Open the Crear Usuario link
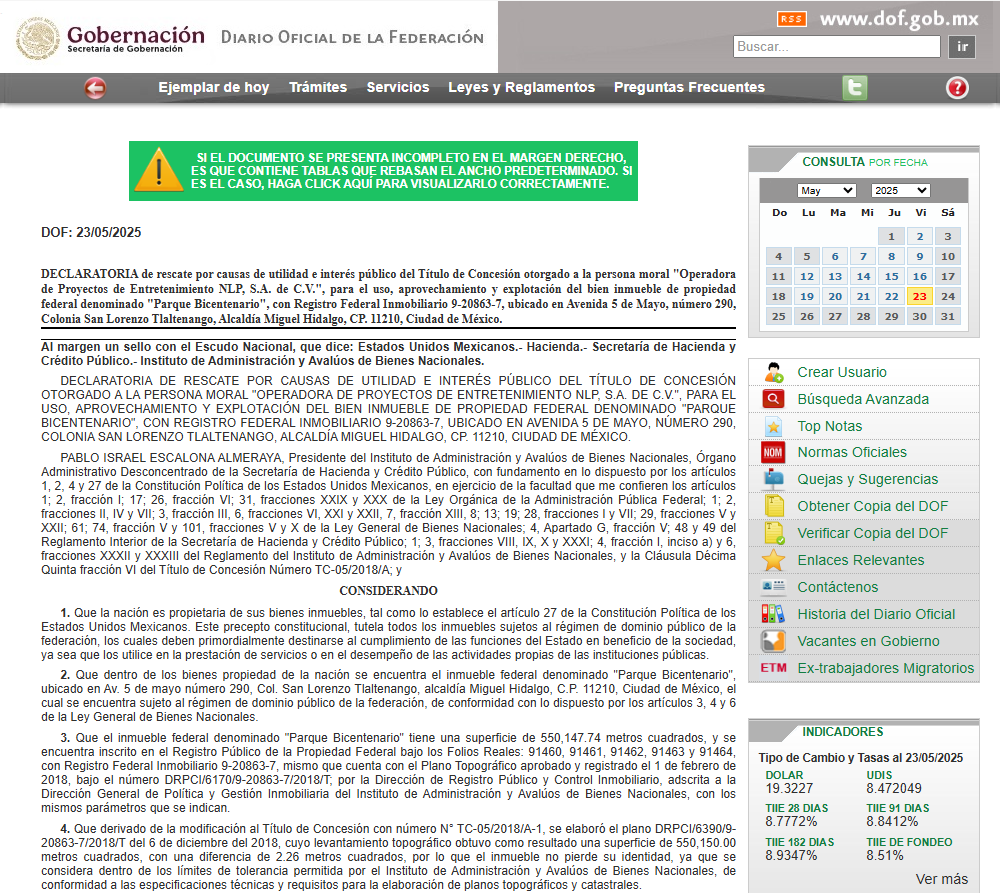 [x=842, y=372]
